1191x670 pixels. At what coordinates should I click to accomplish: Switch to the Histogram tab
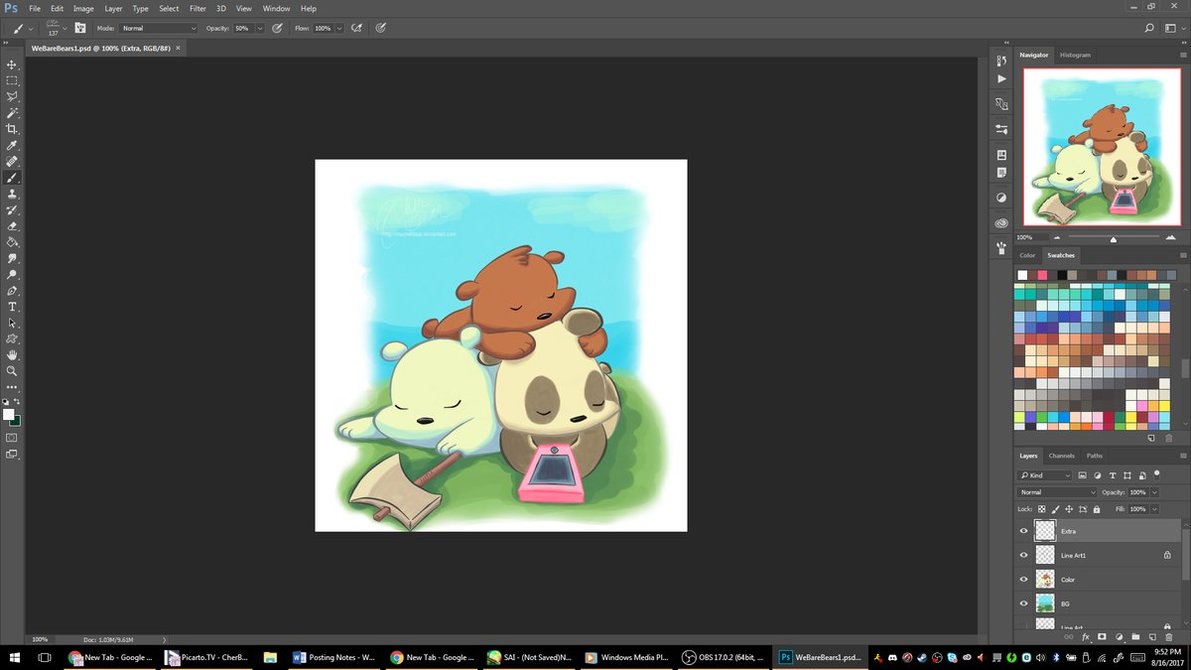[1075, 55]
